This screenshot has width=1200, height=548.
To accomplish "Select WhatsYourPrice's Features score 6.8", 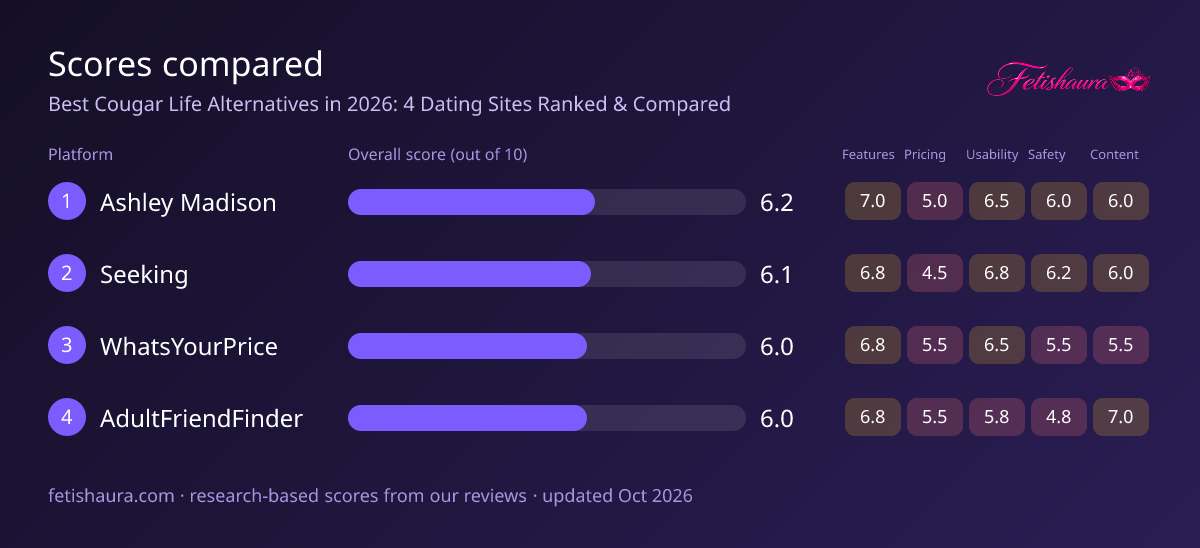I will click(x=873, y=345).
